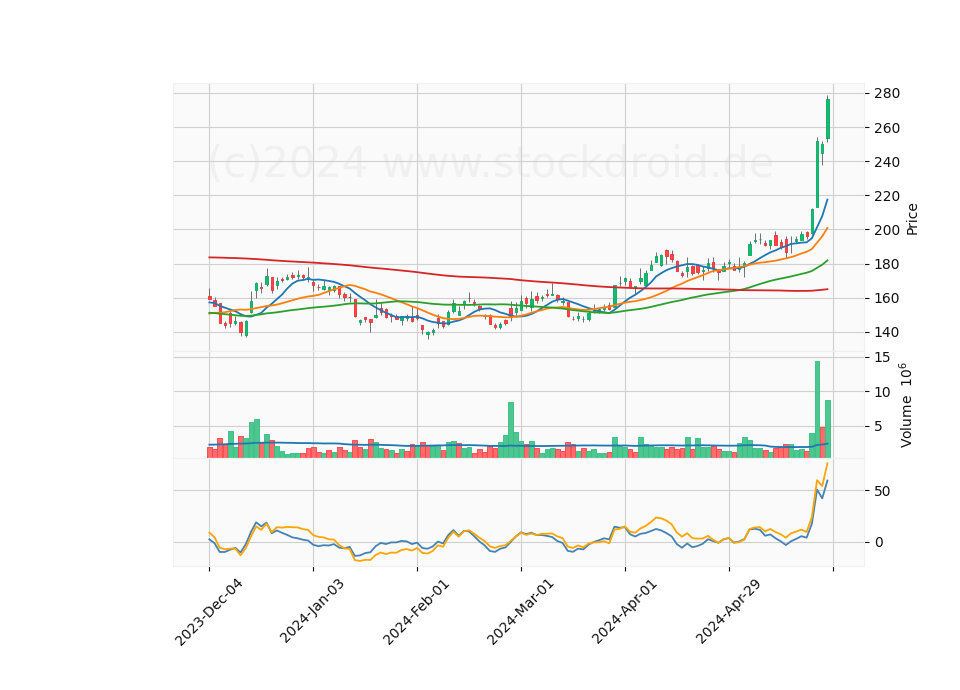The image size is (960, 690).
Task: Click the 220 price axis value
Action: (x=887, y=197)
